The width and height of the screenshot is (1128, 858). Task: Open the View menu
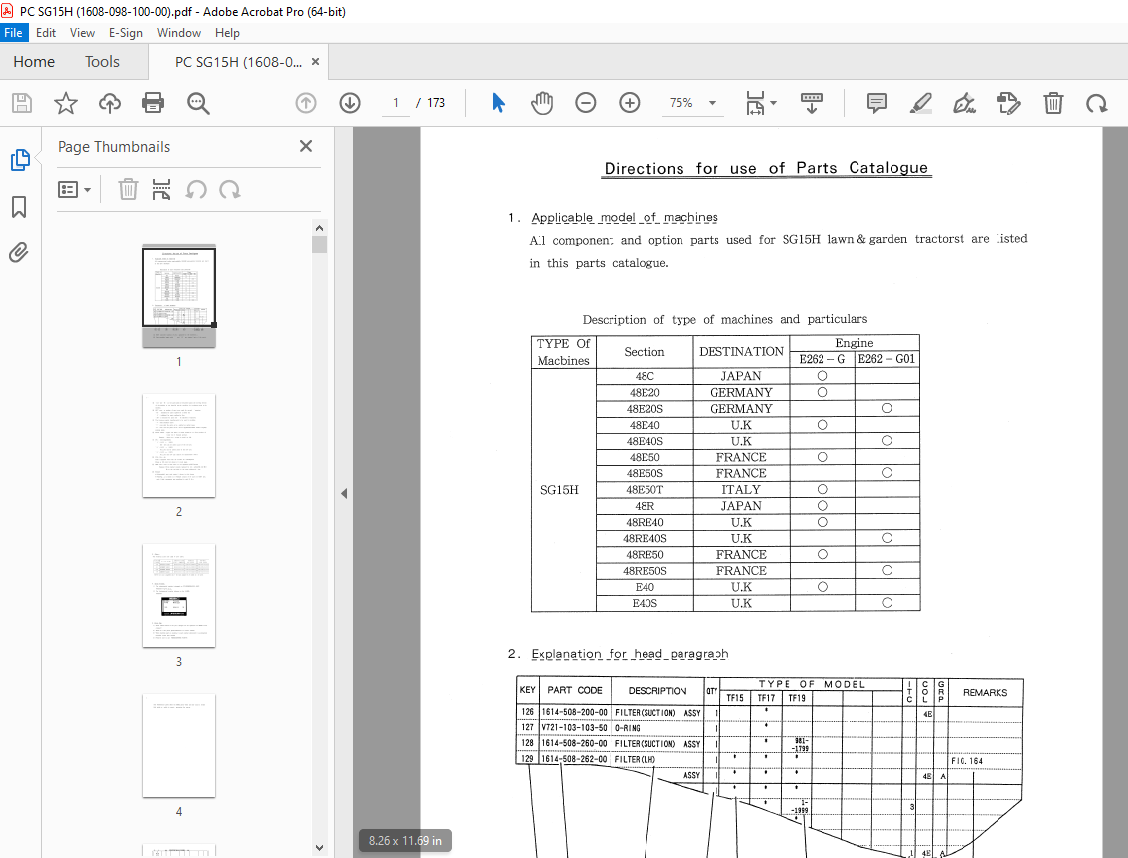(x=82, y=32)
